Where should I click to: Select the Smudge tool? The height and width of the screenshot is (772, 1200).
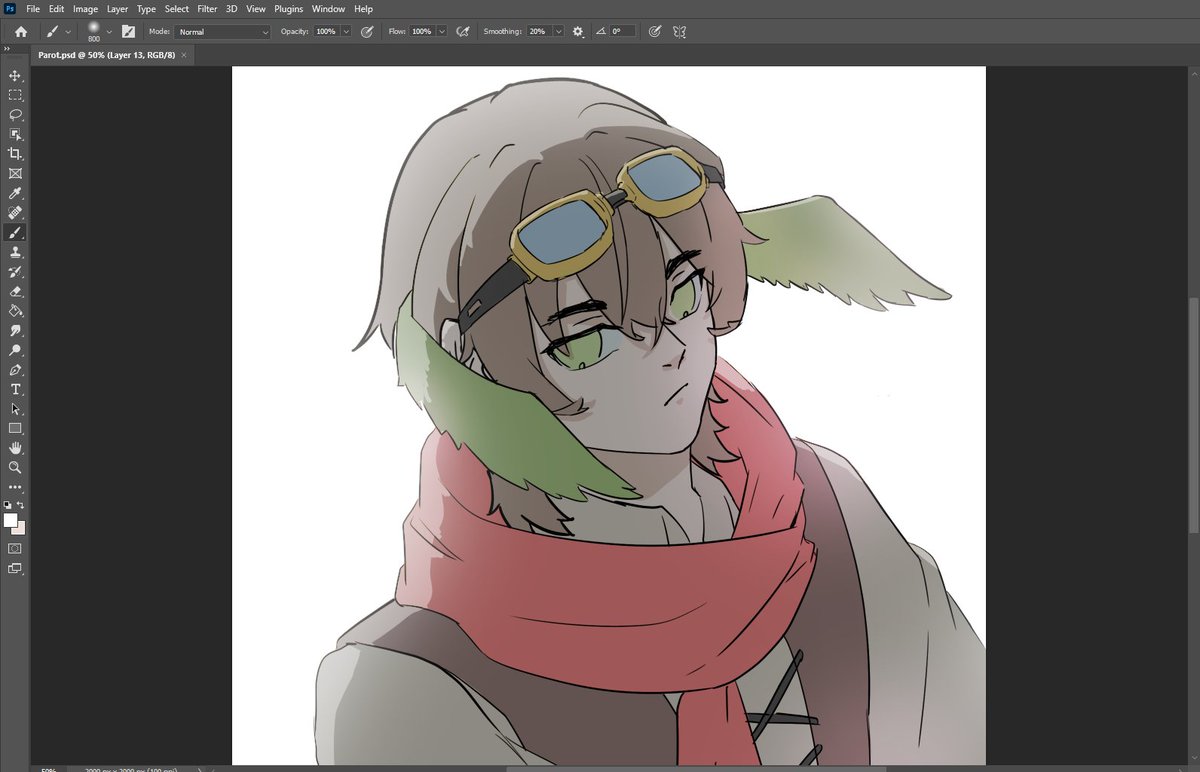15,330
